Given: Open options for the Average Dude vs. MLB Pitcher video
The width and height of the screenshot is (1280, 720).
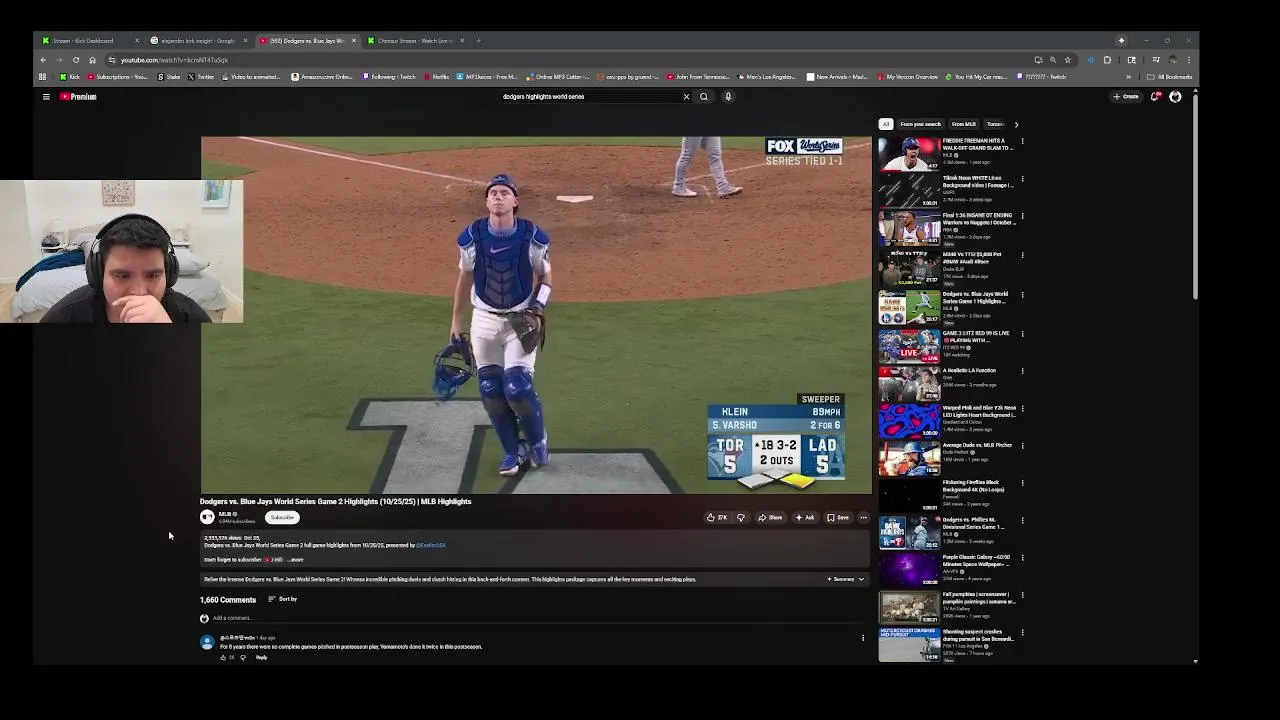Looking at the screenshot, I should [1022, 447].
